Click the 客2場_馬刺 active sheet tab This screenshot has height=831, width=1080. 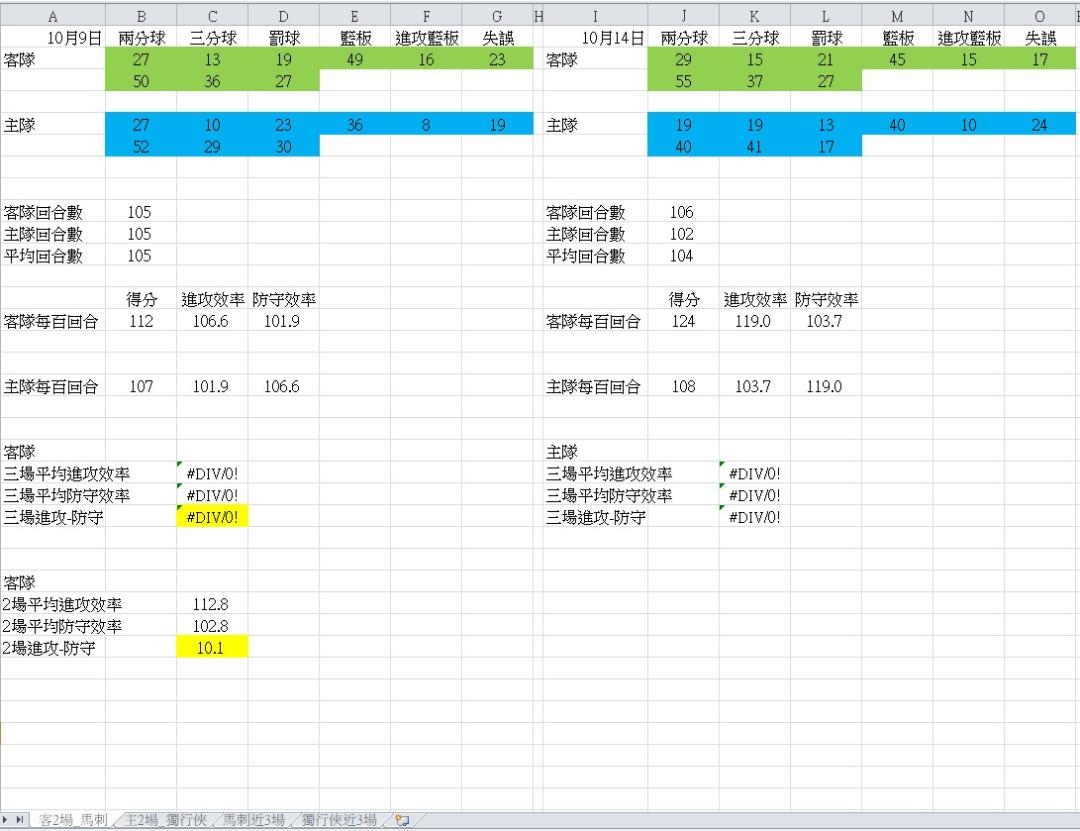tap(73, 821)
